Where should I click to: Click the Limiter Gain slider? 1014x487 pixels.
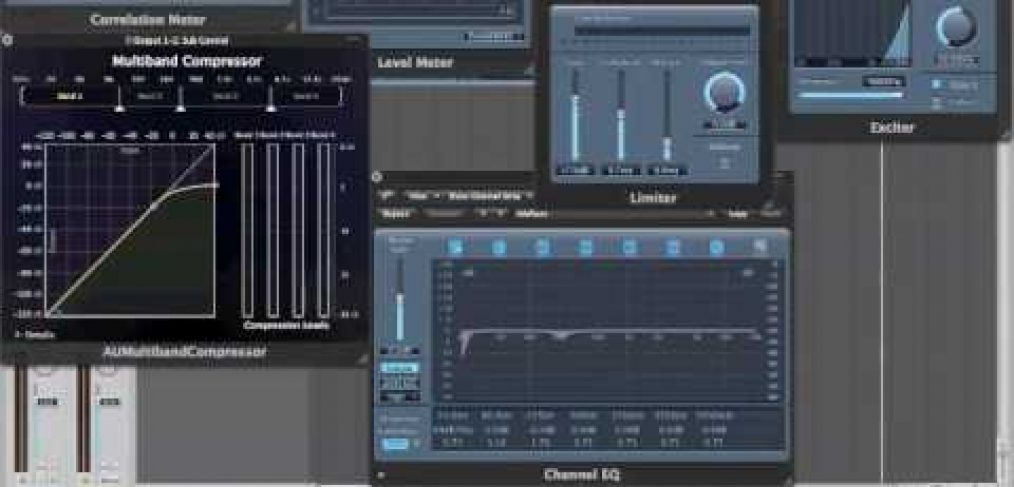(575, 115)
